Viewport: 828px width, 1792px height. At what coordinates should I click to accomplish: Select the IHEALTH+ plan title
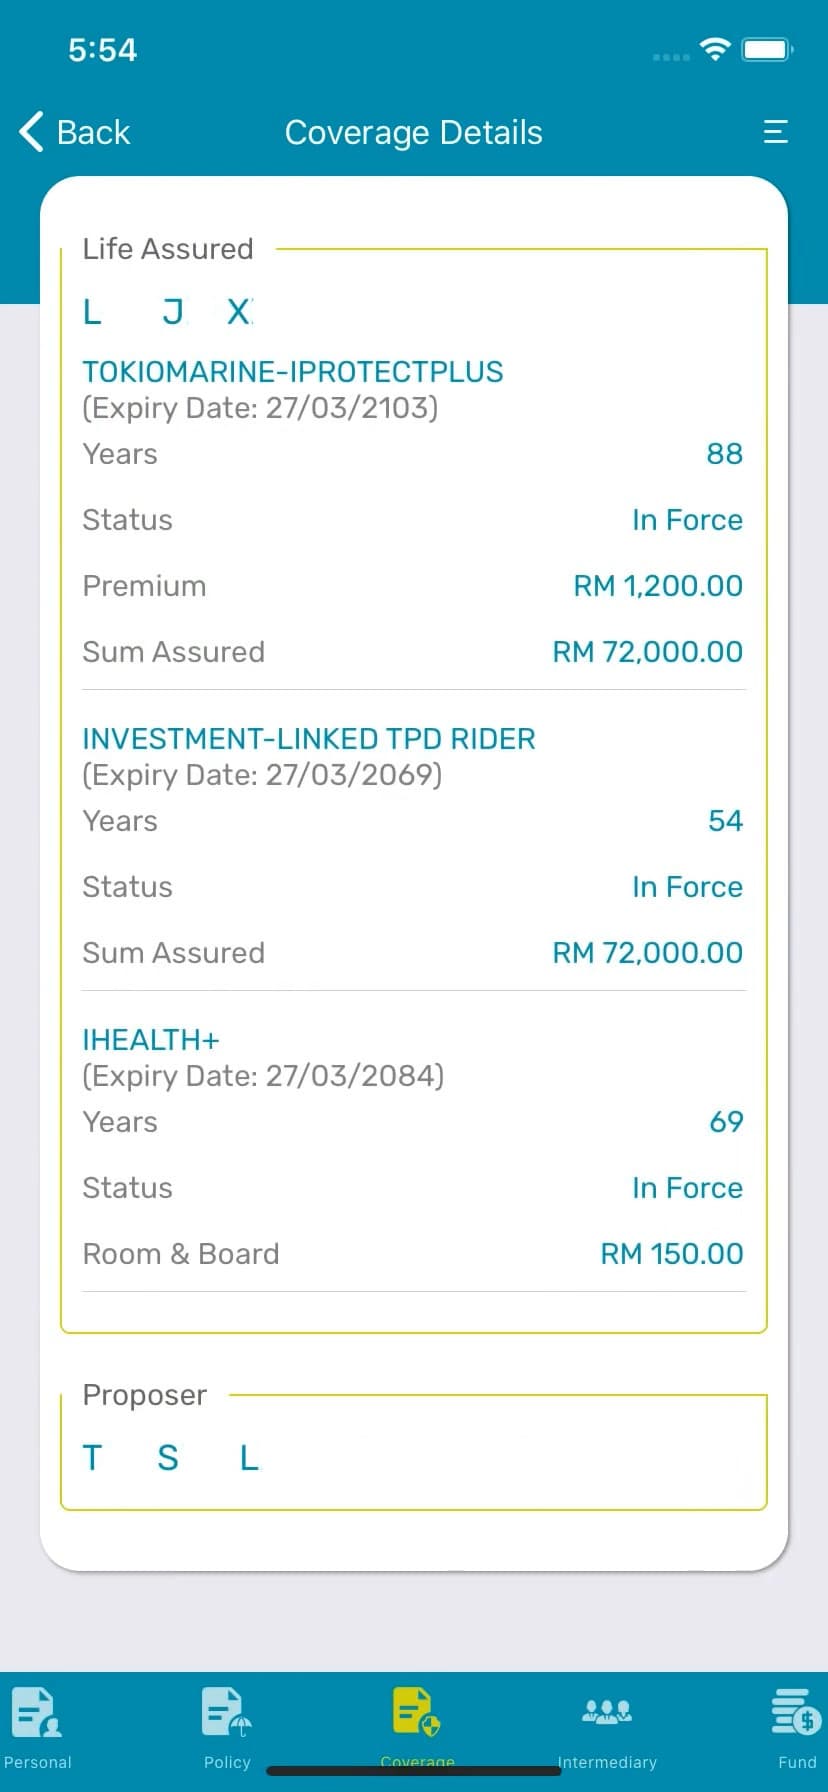tap(150, 1040)
